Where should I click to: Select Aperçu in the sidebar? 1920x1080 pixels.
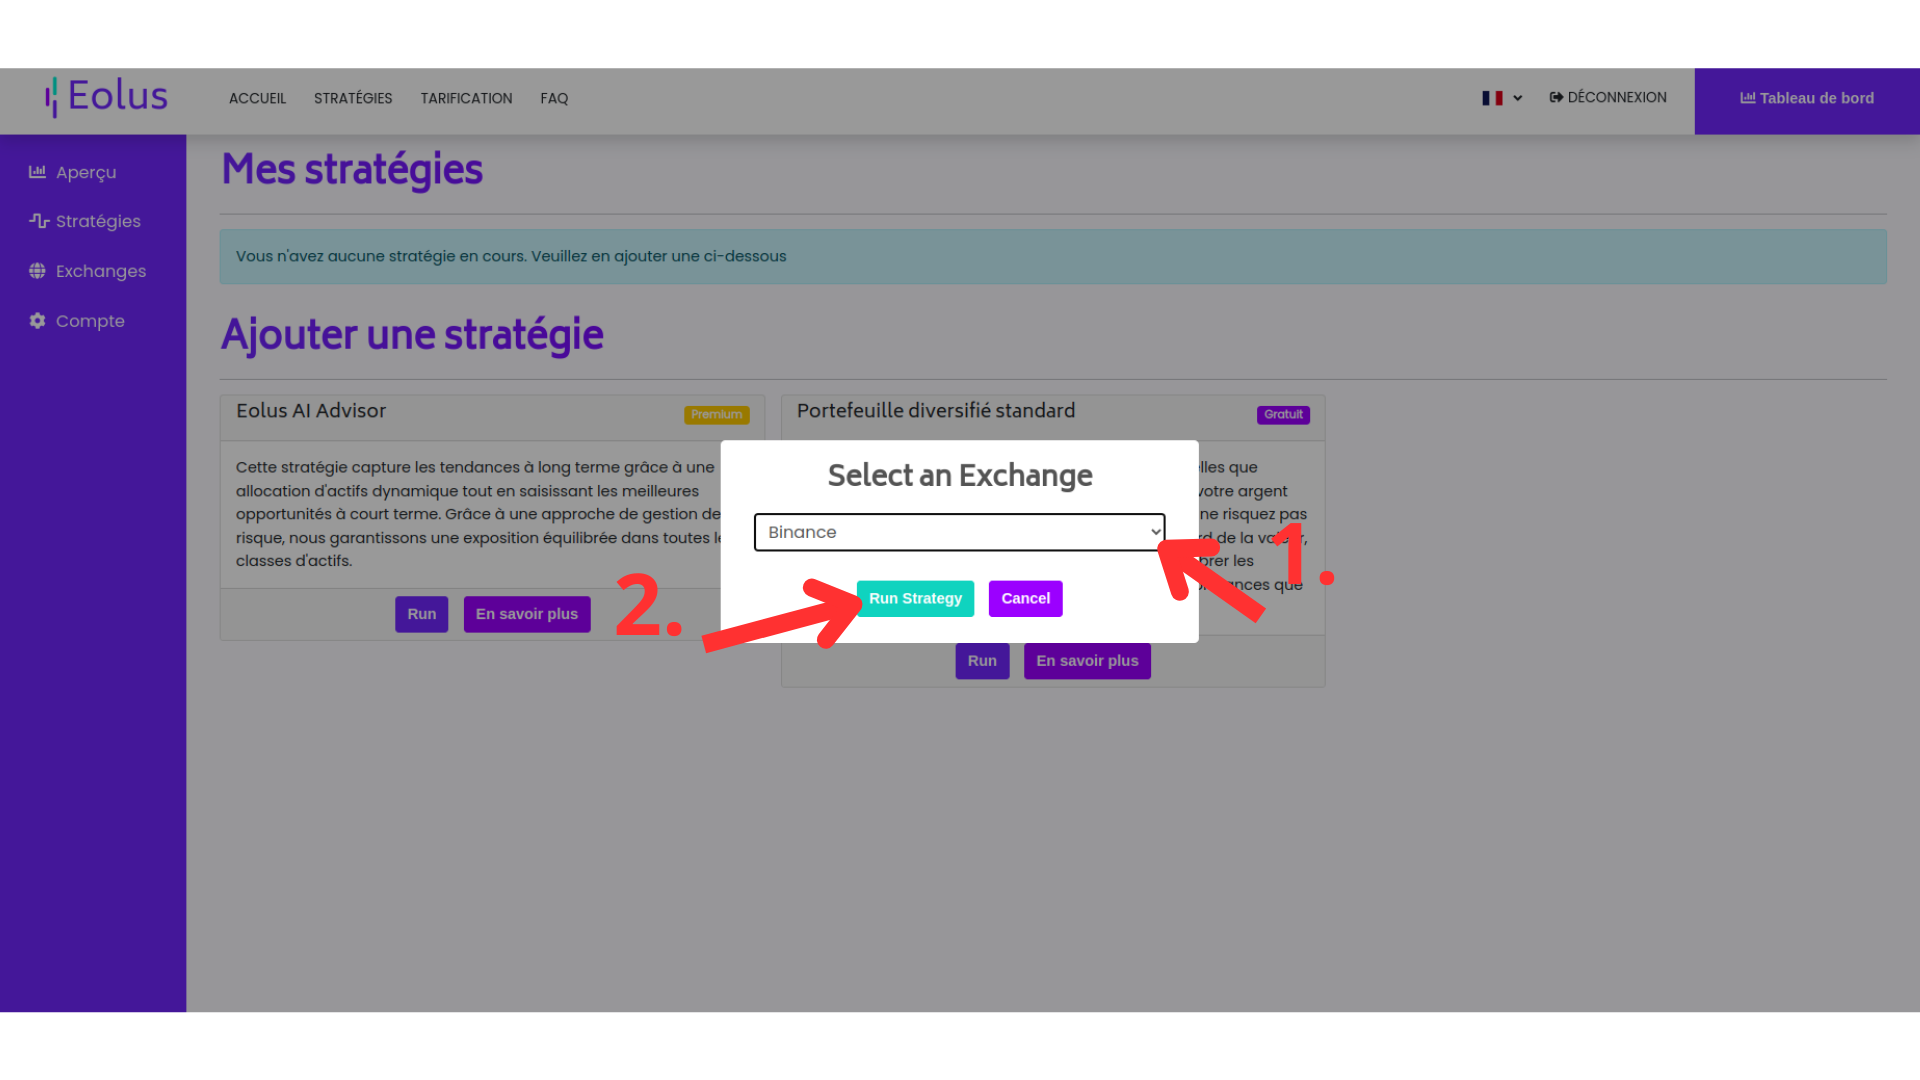pos(86,172)
